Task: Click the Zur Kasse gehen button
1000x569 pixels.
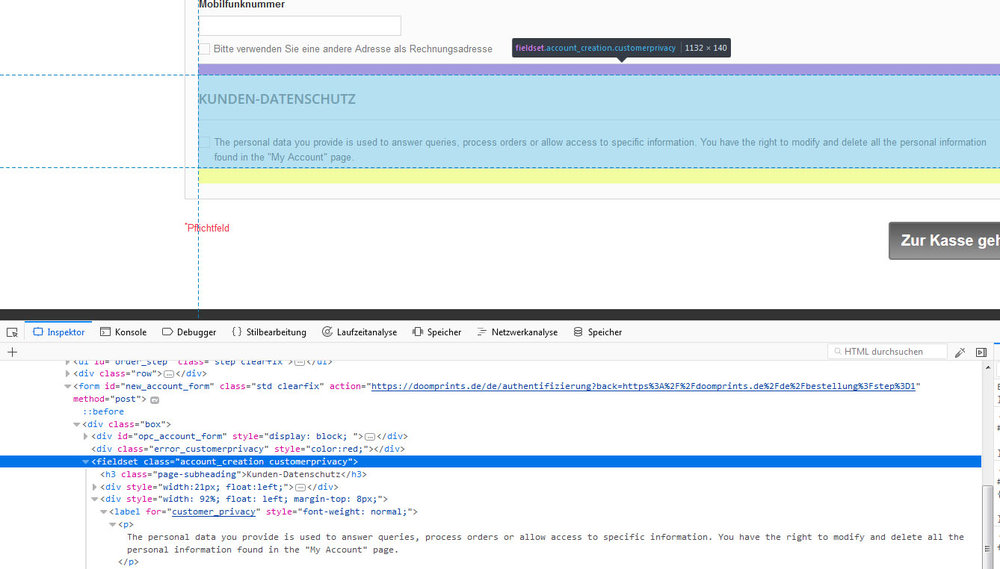Action: 945,240
